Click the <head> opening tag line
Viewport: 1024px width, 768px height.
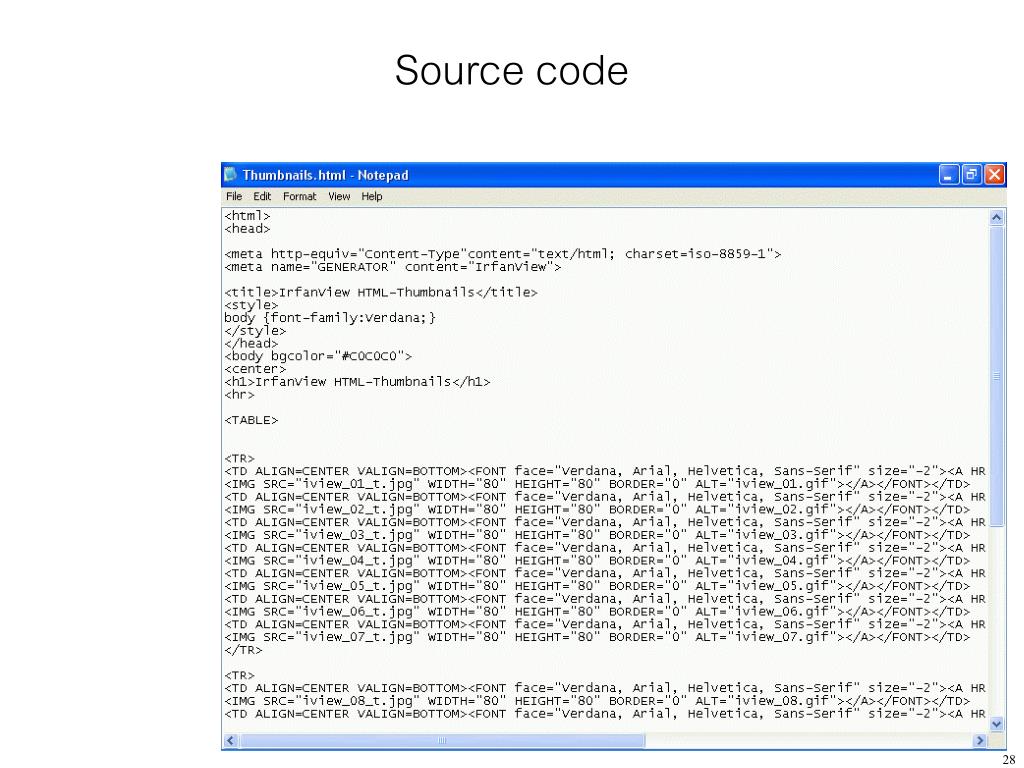[x=247, y=229]
